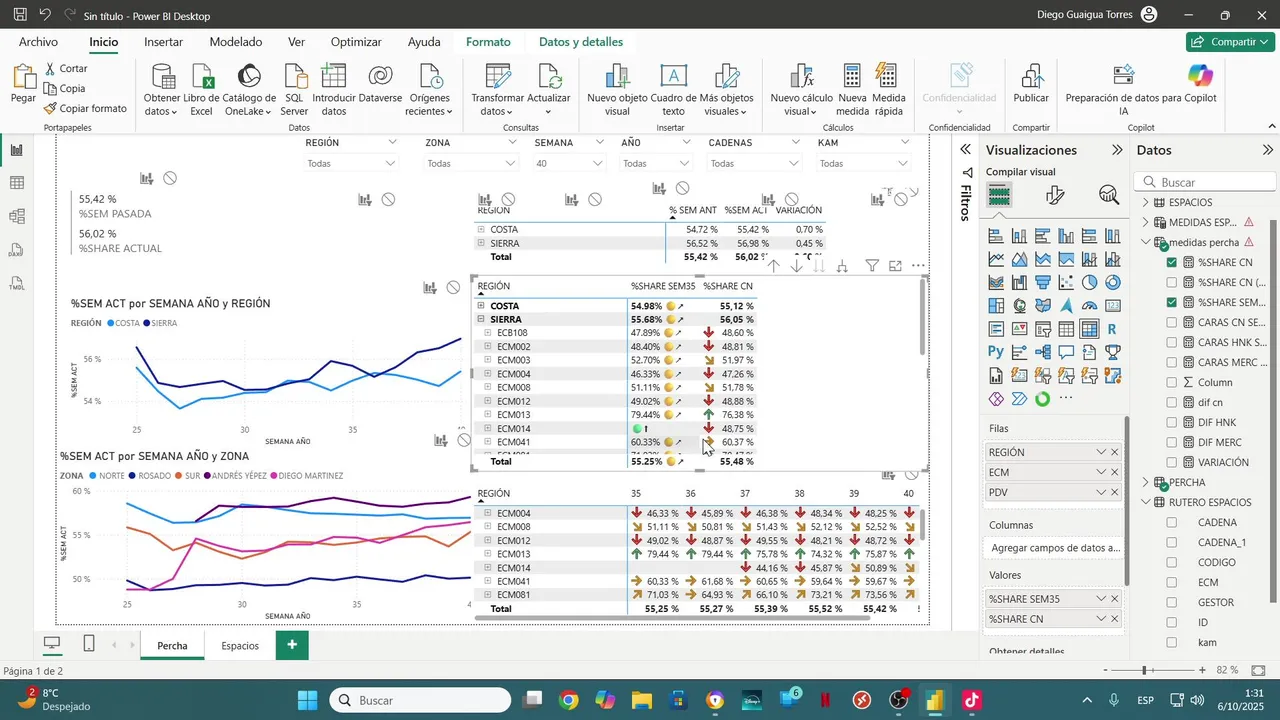Check the dif cn field
Screen dimensions: 1280x720
(x=1172, y=402)
